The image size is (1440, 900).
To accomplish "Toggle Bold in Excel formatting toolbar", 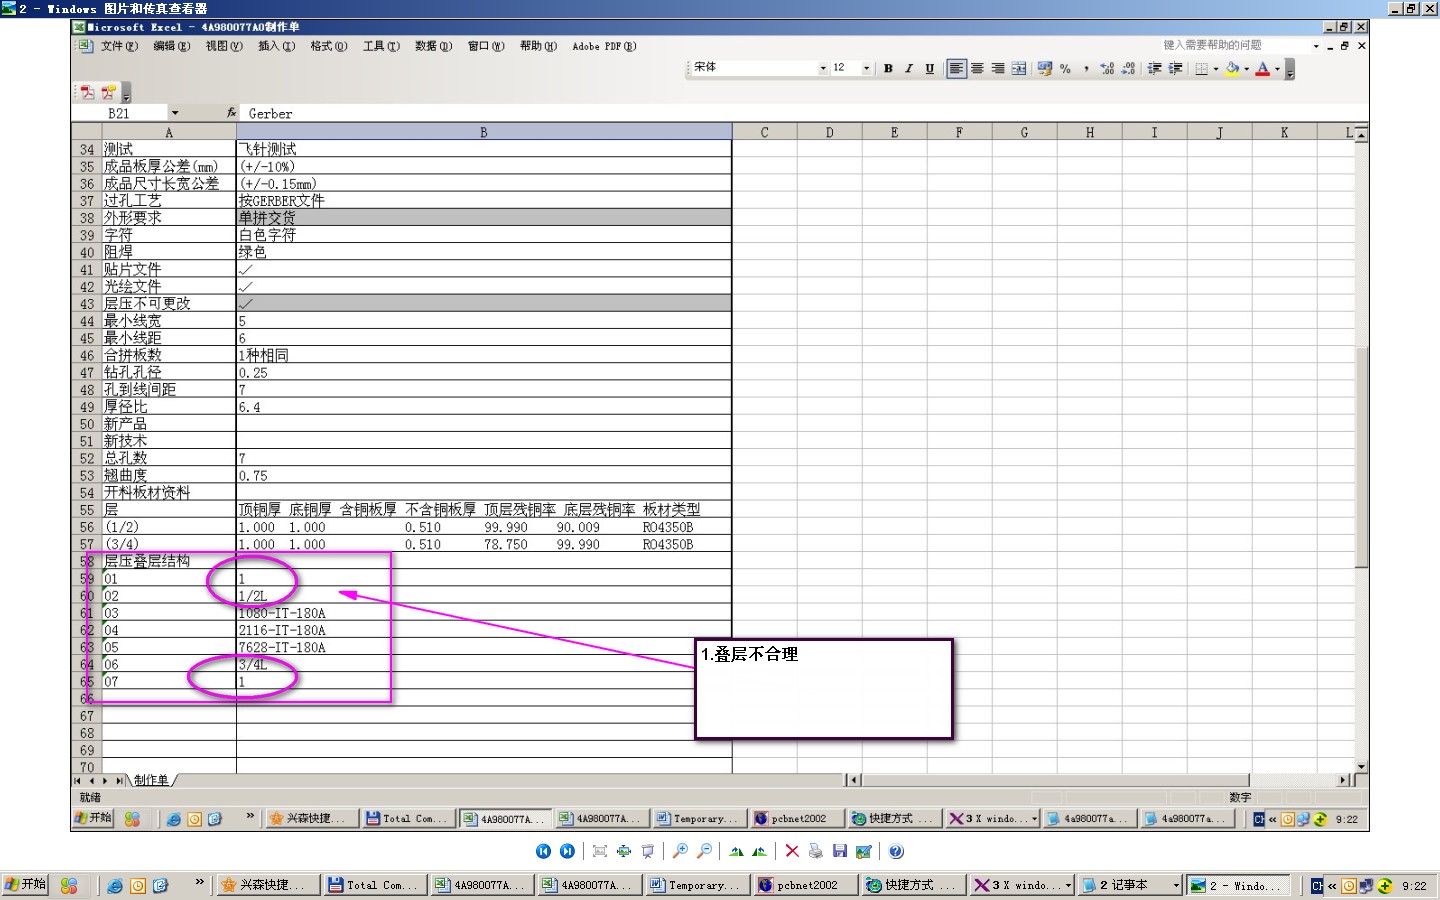I will point(888,68).
